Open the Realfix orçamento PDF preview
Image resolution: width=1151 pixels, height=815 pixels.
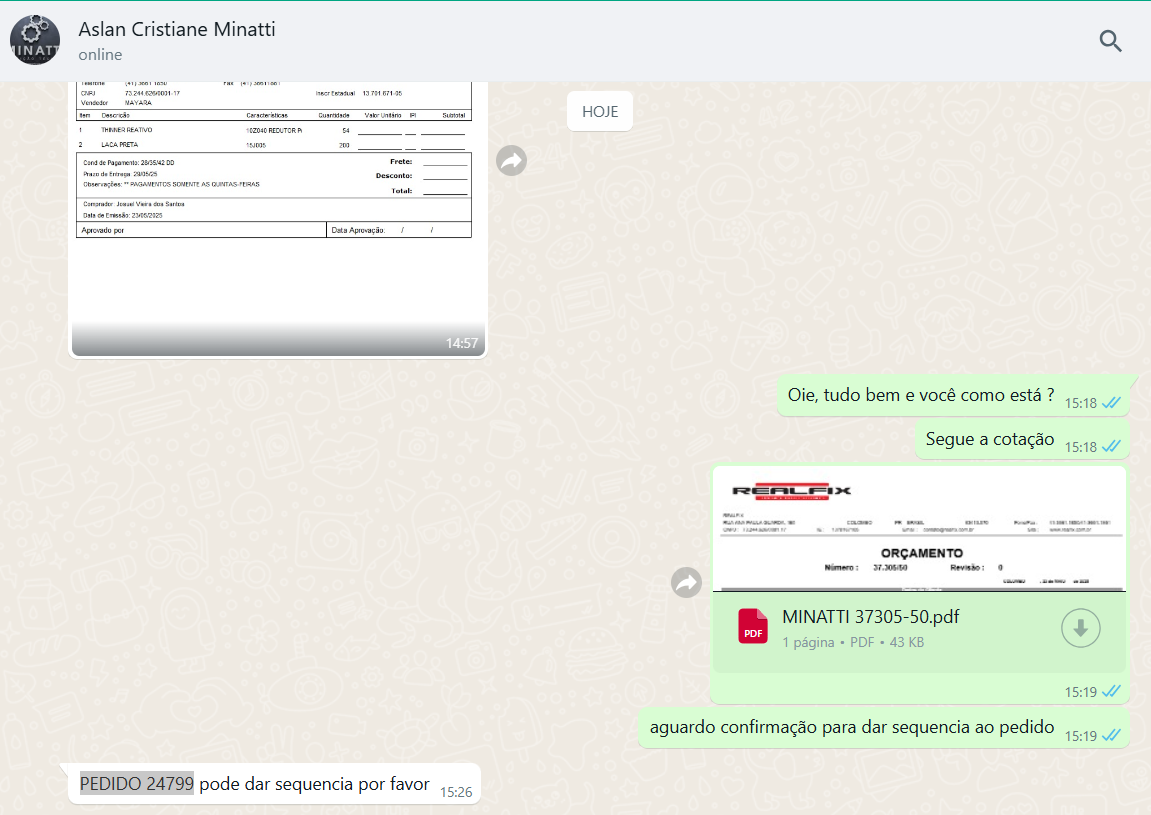point(918,530)
